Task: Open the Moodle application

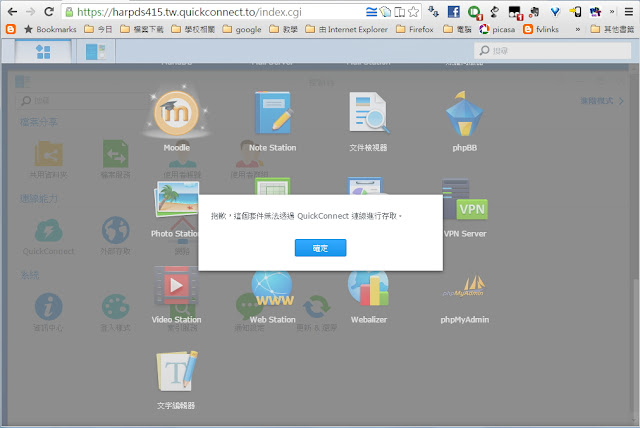Action: click(x=176, y=120)
